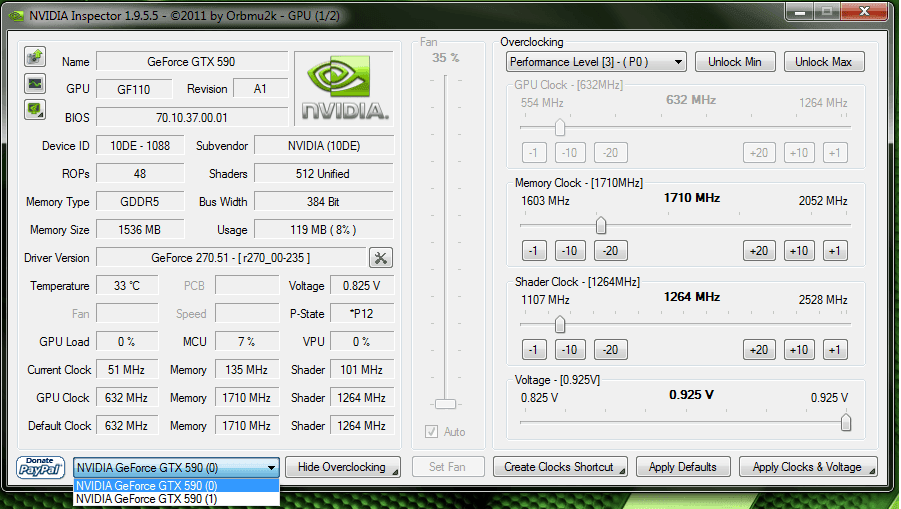901x509 pixels.
Task: Click Memory Clock +1 button
Action: (835, 251)
